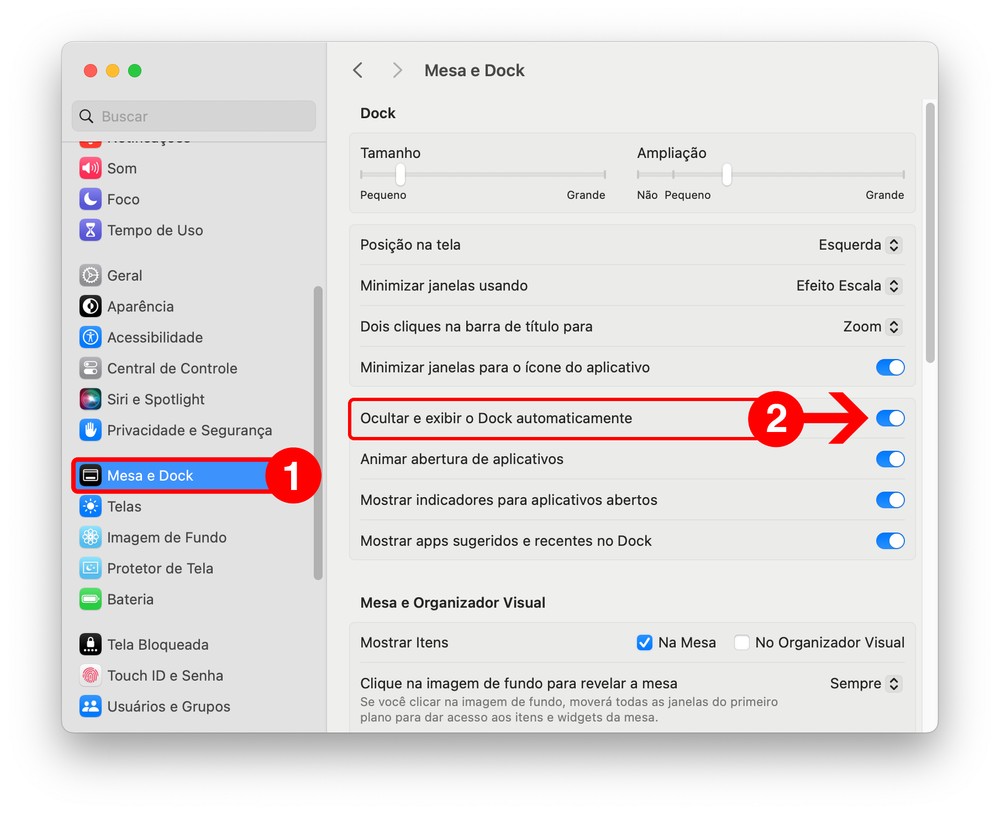This screenshot has width=1000, height=814.
Task: Click the search magnifier icon
Action: 86,116
